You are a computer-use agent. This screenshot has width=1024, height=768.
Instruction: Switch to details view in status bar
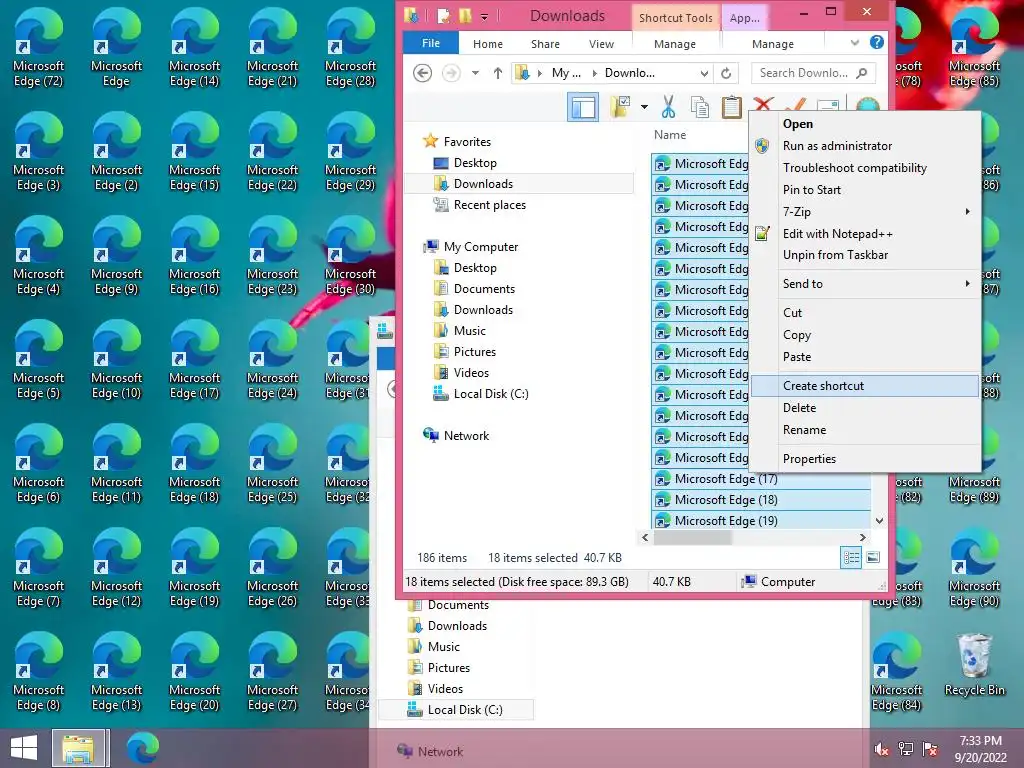pos(851,557)
